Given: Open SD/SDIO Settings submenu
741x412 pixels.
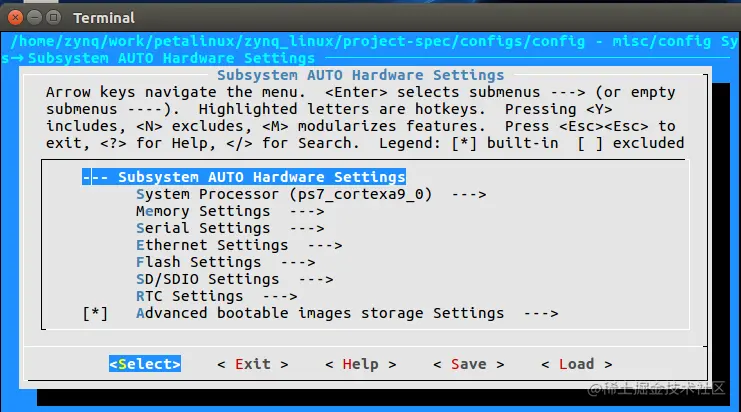Looking at the screenshot, I should [x=234, y=279].
